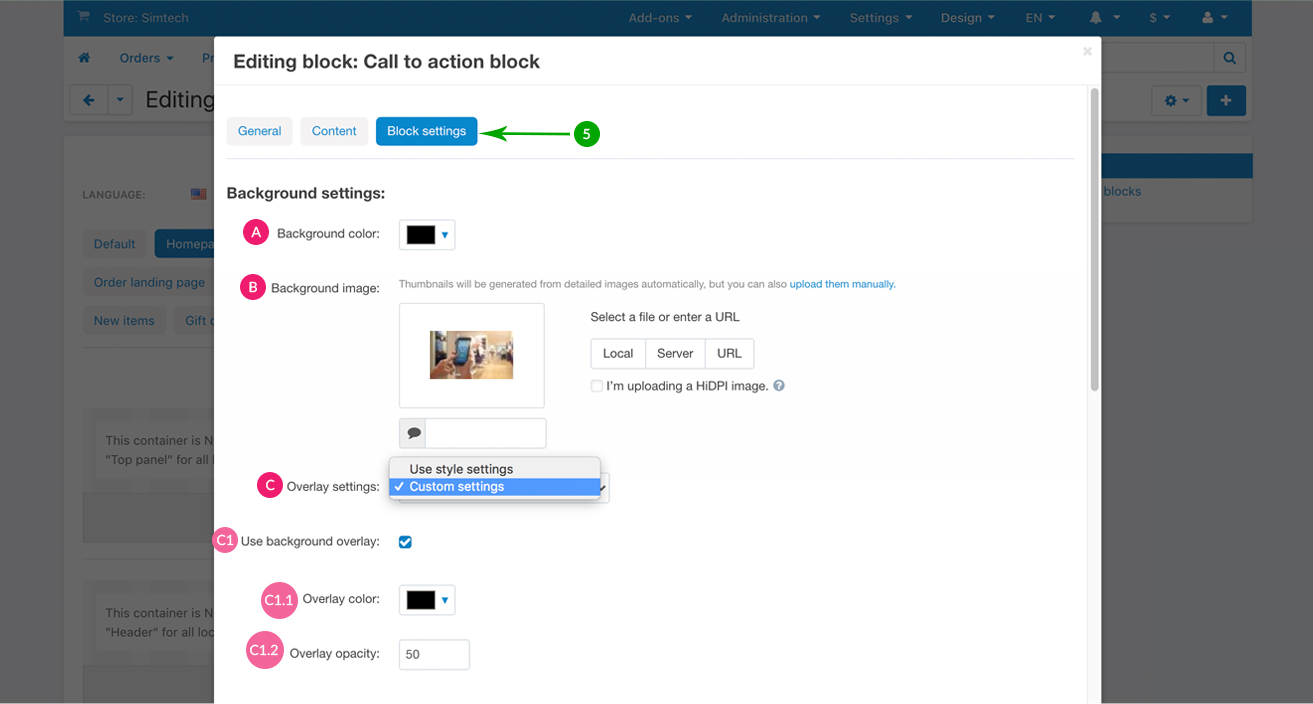The height and width of the screenshot is (704, 1313).
Task: Open the Overlay color picker dropdown
Action: 427,600
